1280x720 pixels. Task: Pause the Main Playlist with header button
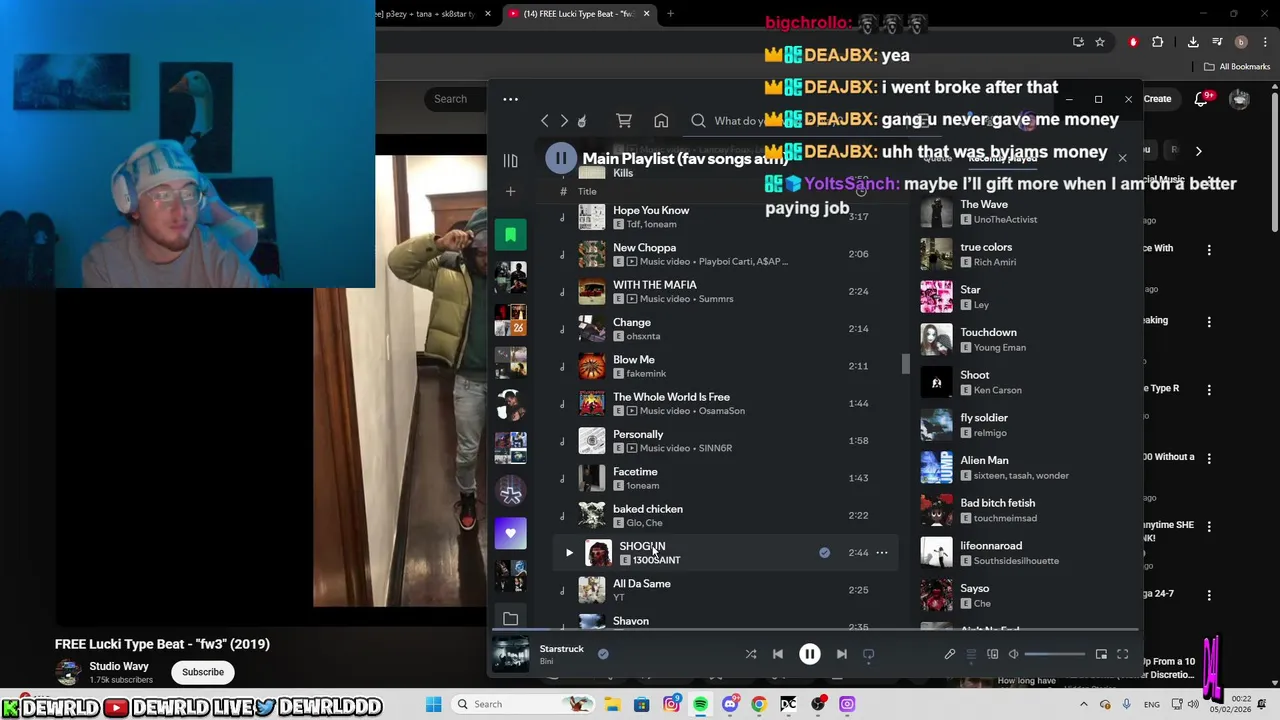(x=561, y=158)
